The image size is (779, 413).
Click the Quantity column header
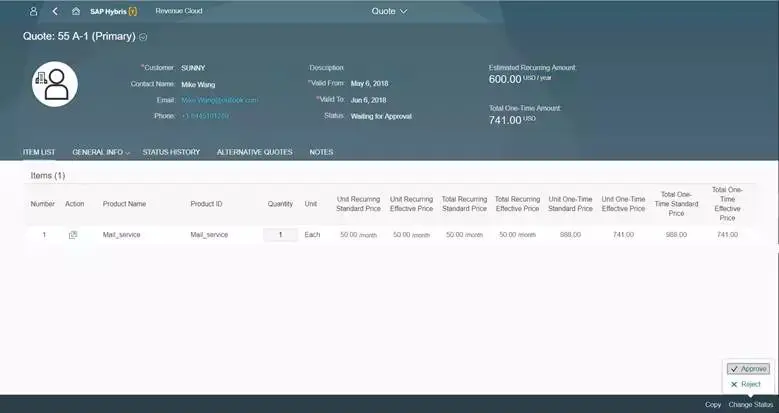(x=280, y=204)
